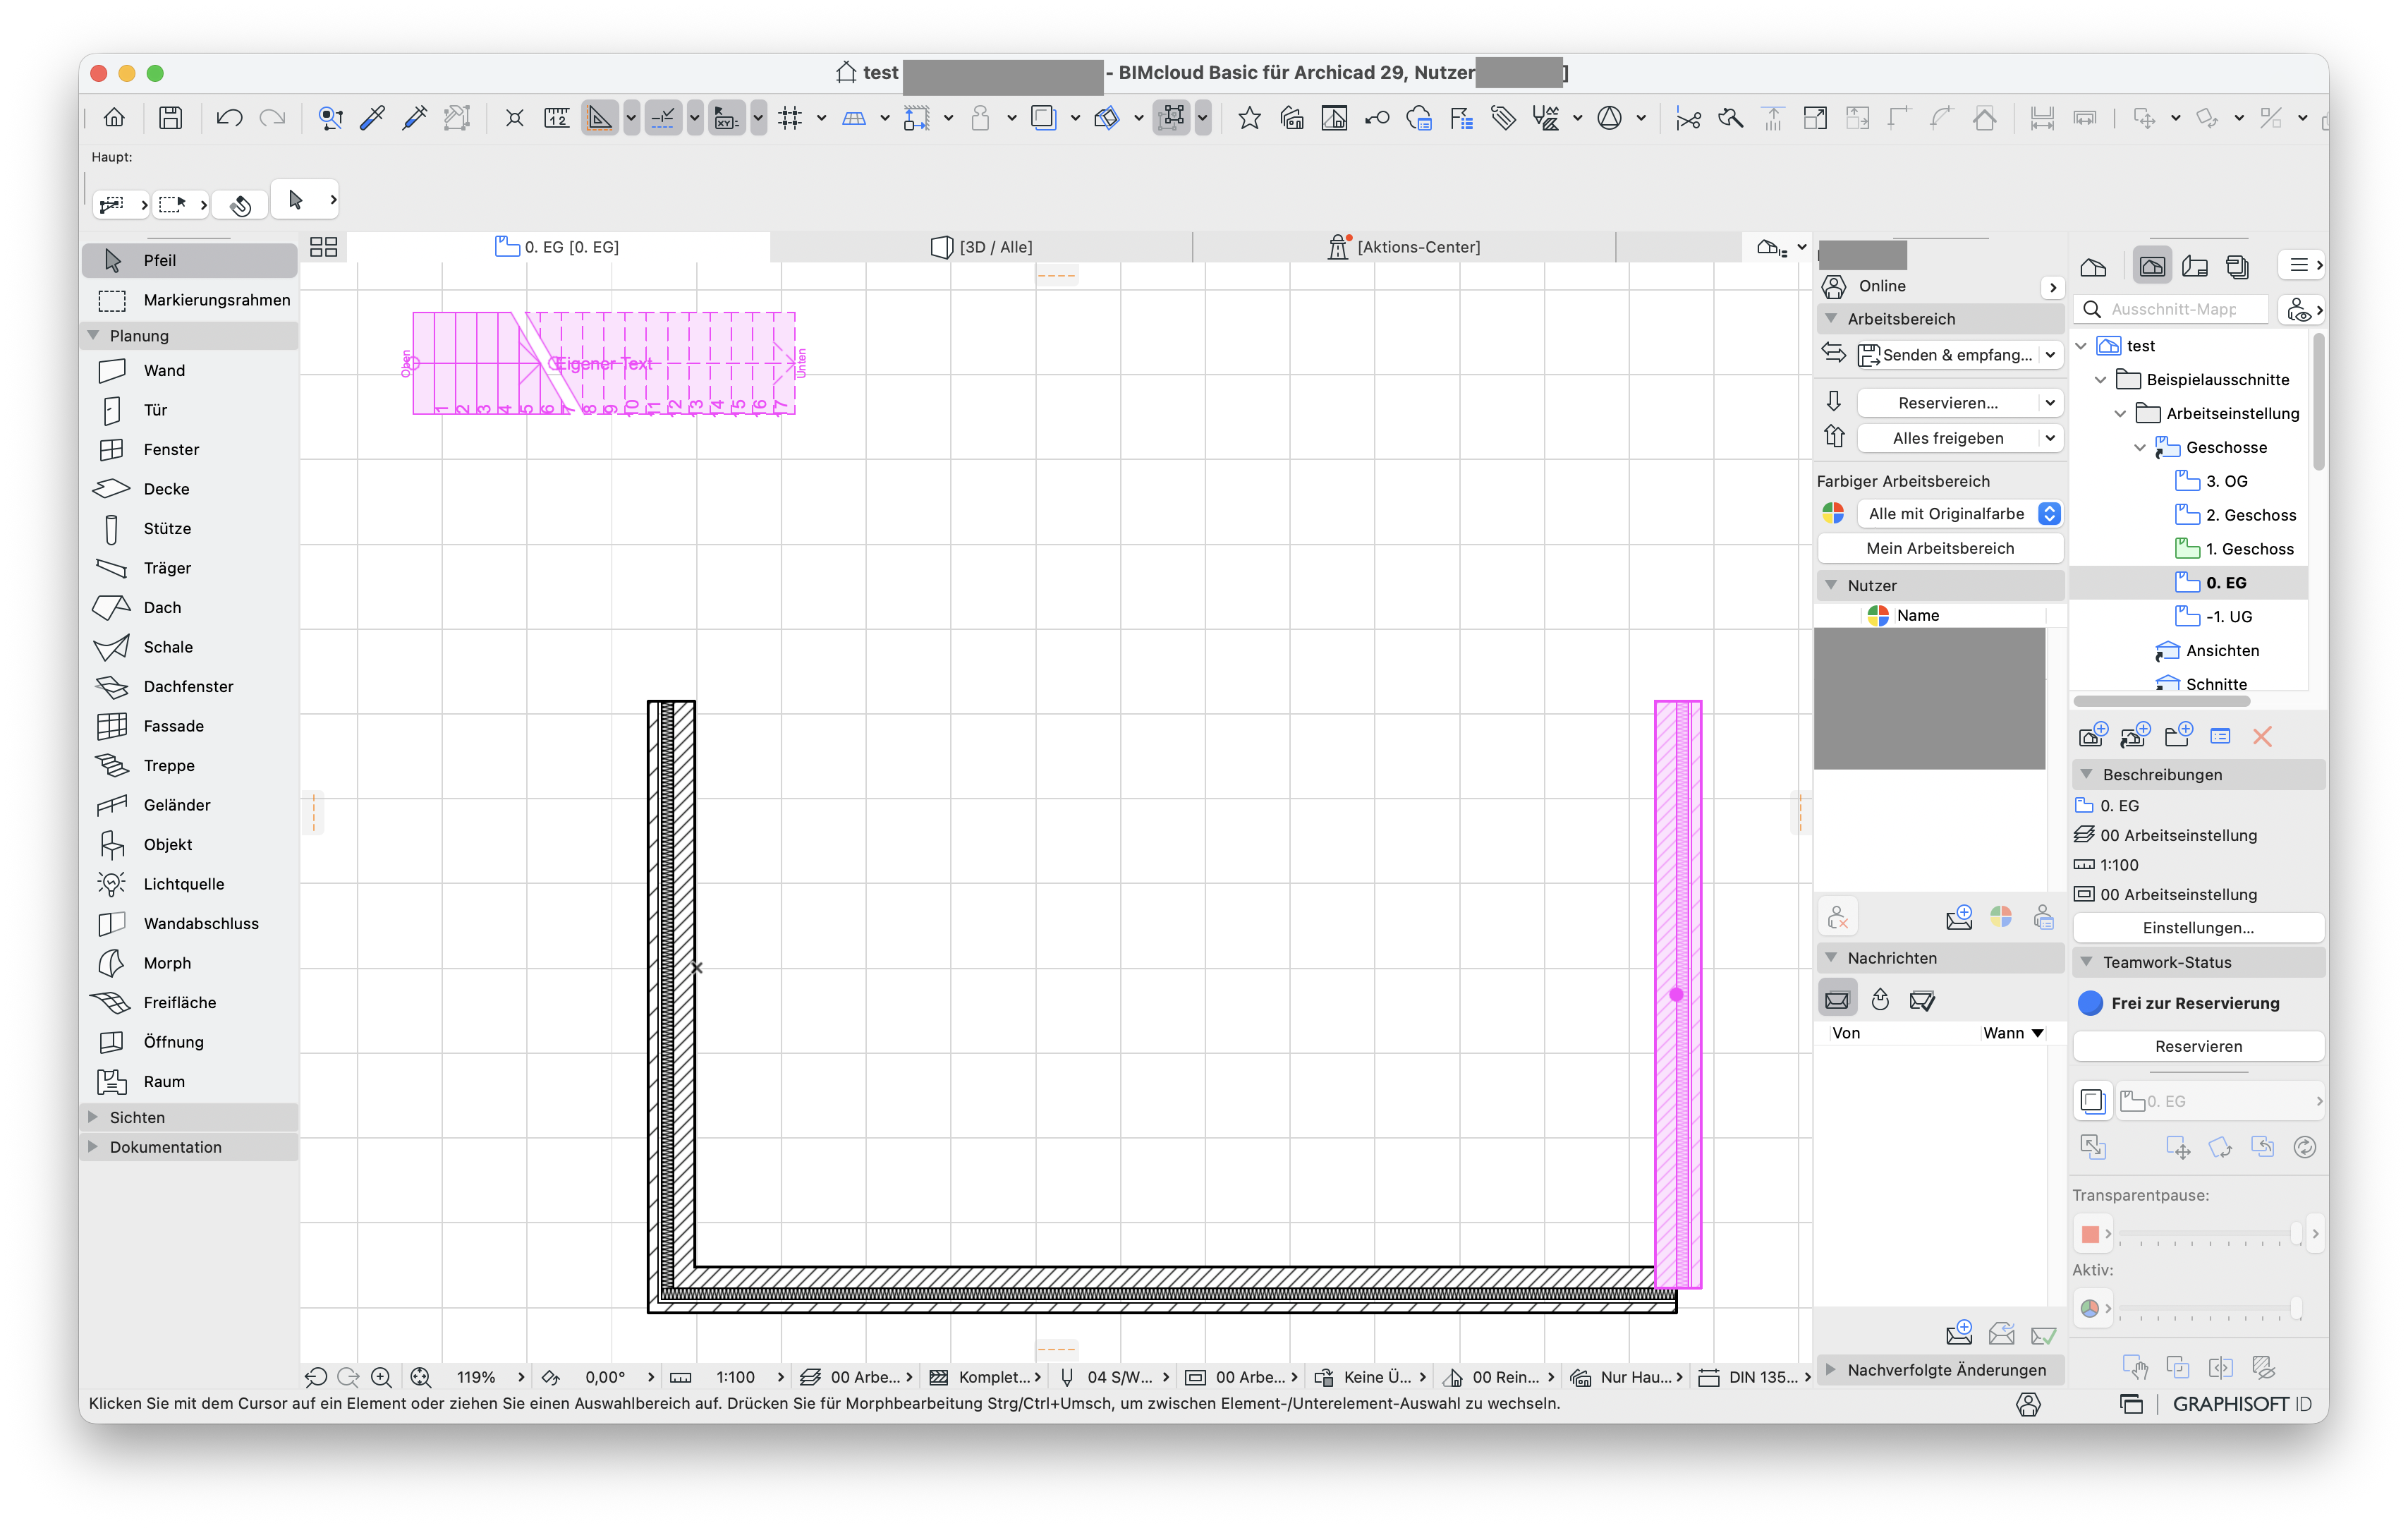Select the Morph tool

tap(190, 963)
